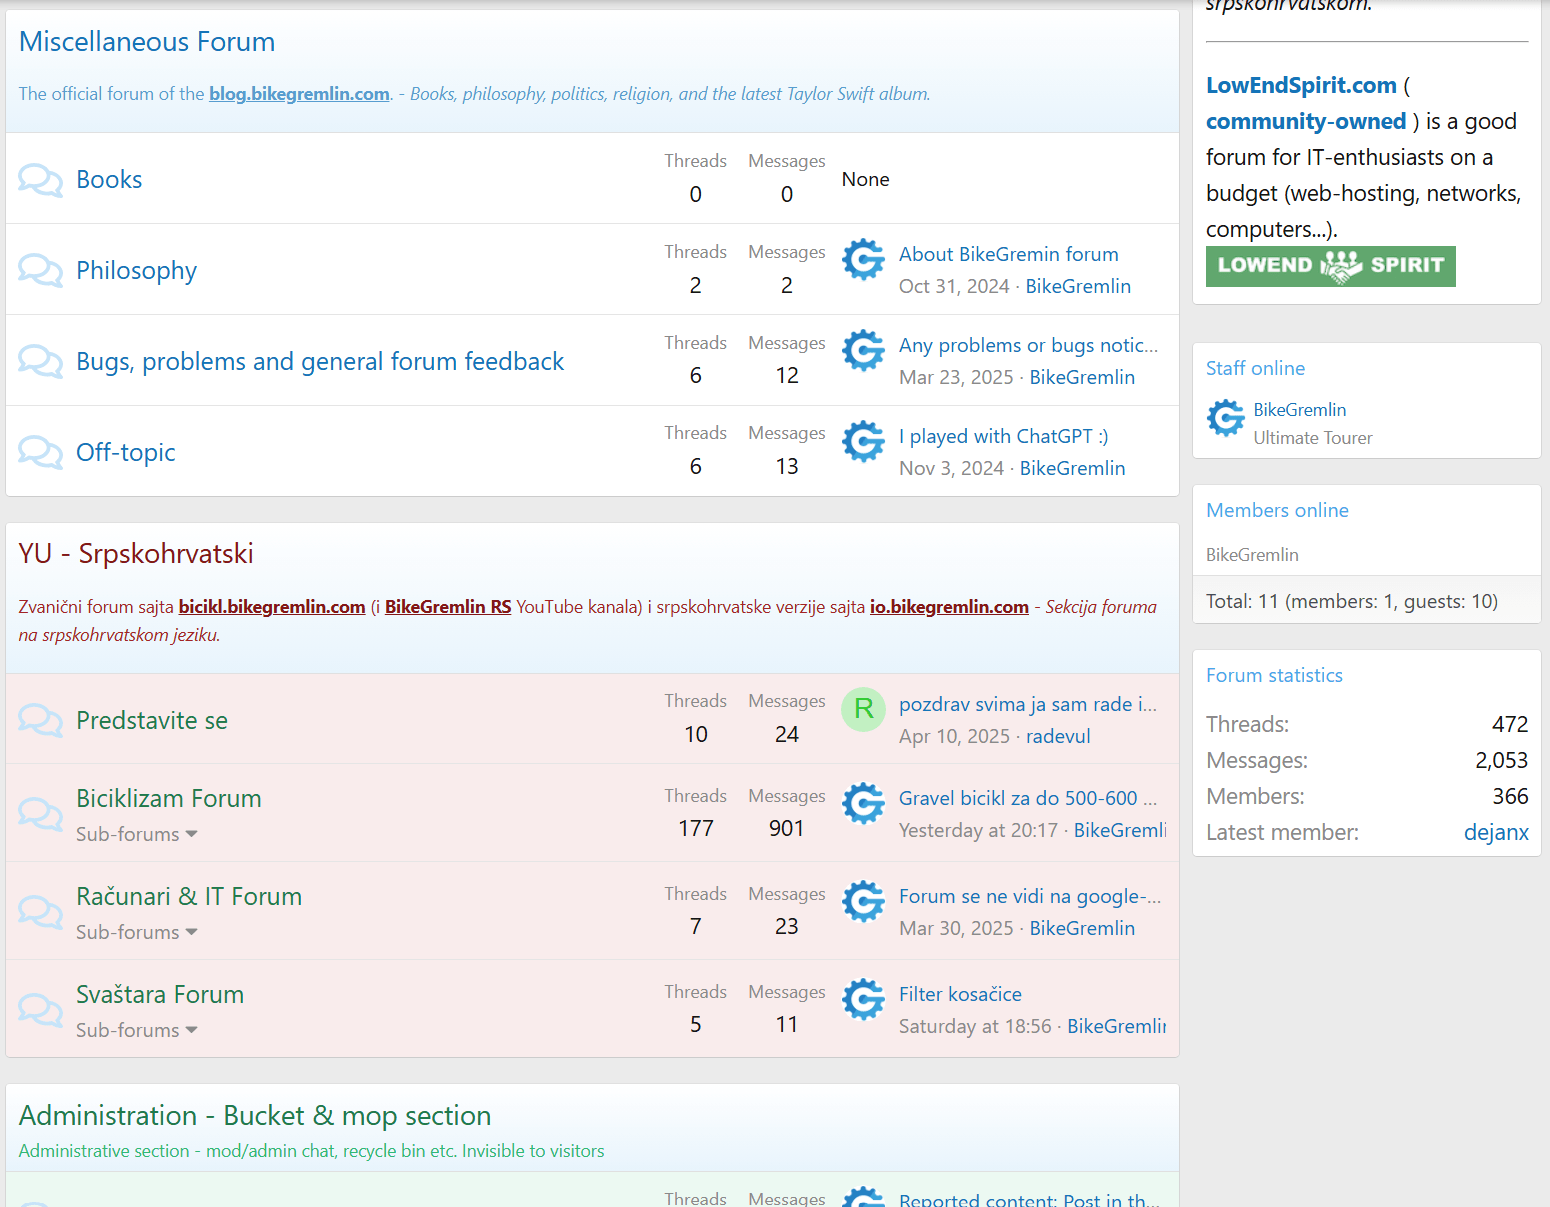Open thread 'Forum se ne vidi na google-...'

click(1030, 896)
